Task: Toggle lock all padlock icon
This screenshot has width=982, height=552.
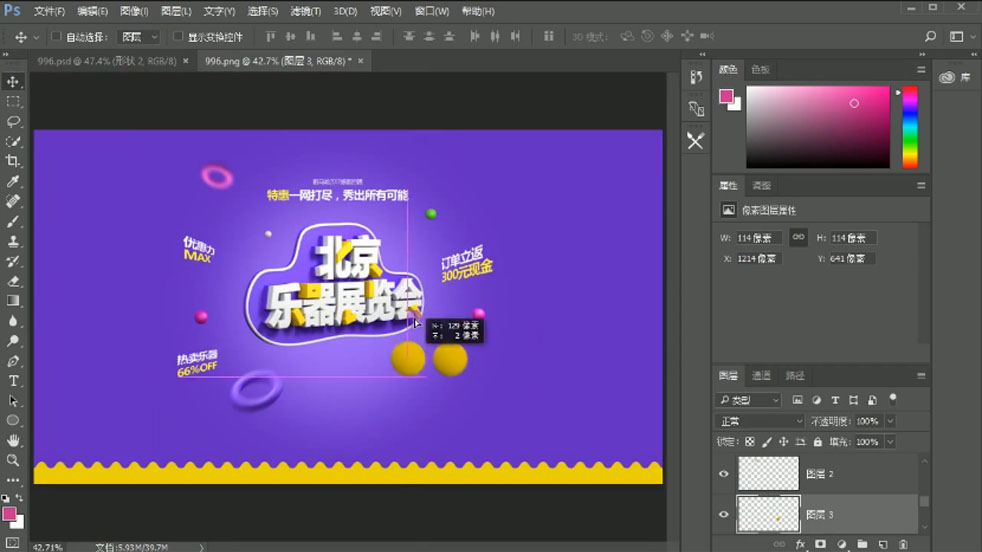Action: 817,442
